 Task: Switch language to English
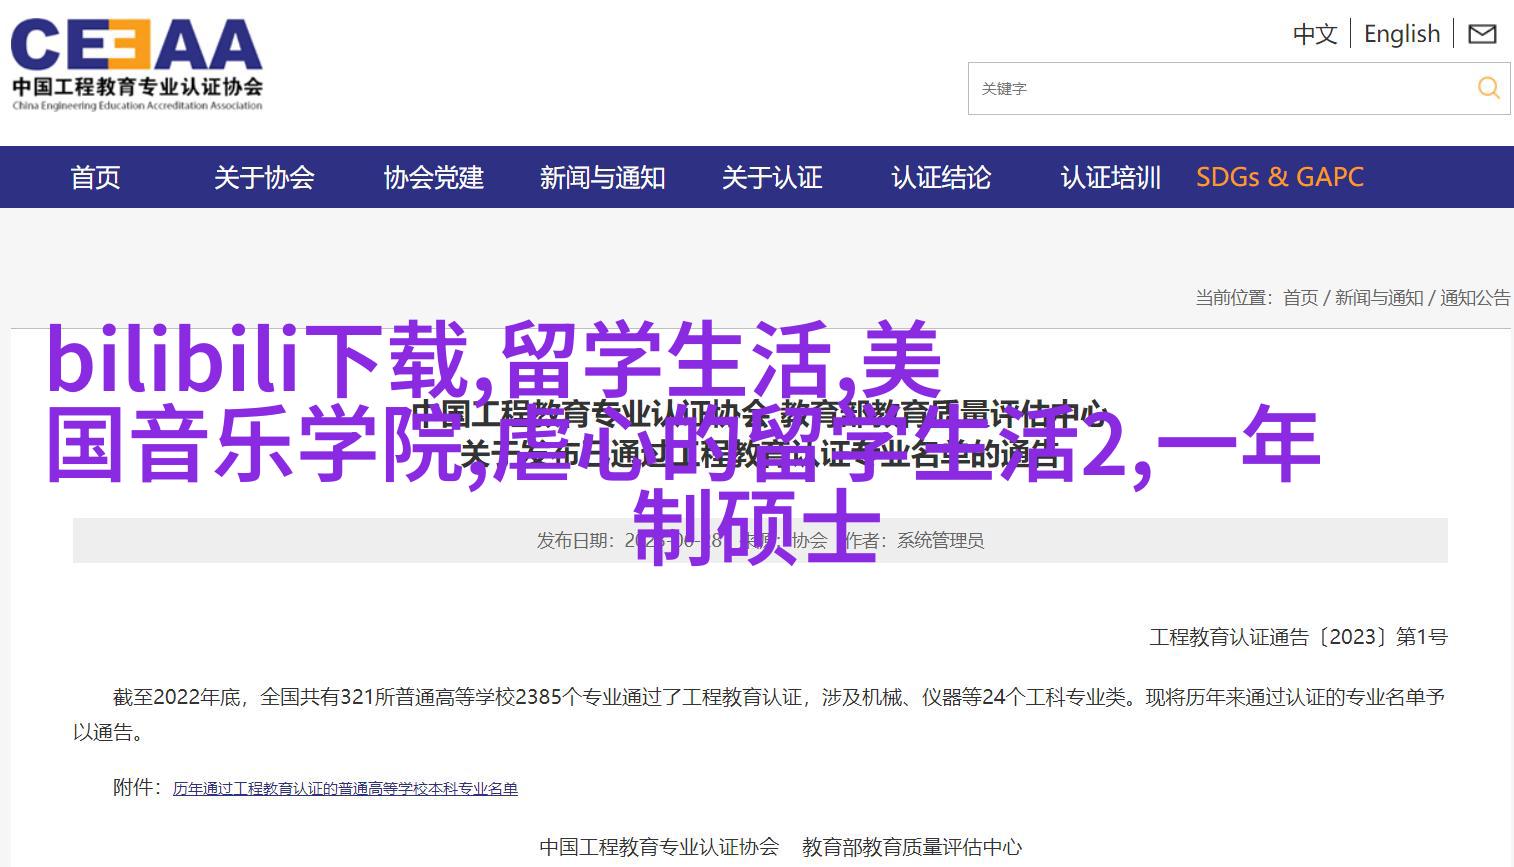(1402, 34)
